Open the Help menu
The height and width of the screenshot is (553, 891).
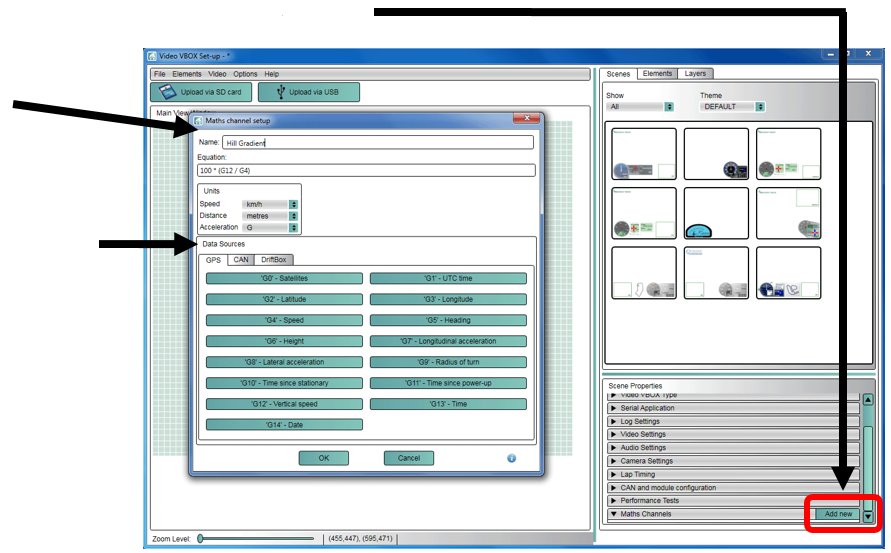[272, 74]
